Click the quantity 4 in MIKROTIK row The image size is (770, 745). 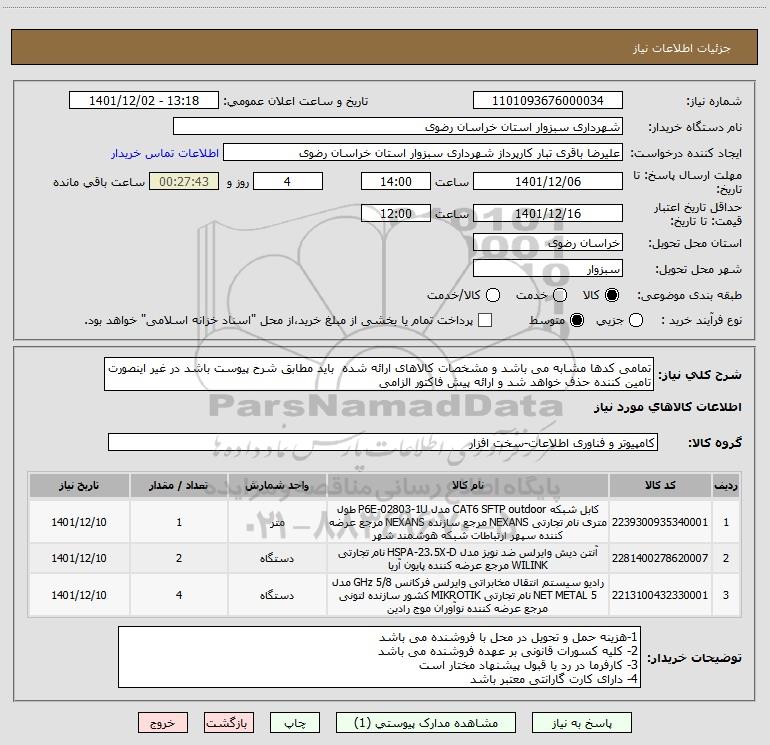[179, 595]
